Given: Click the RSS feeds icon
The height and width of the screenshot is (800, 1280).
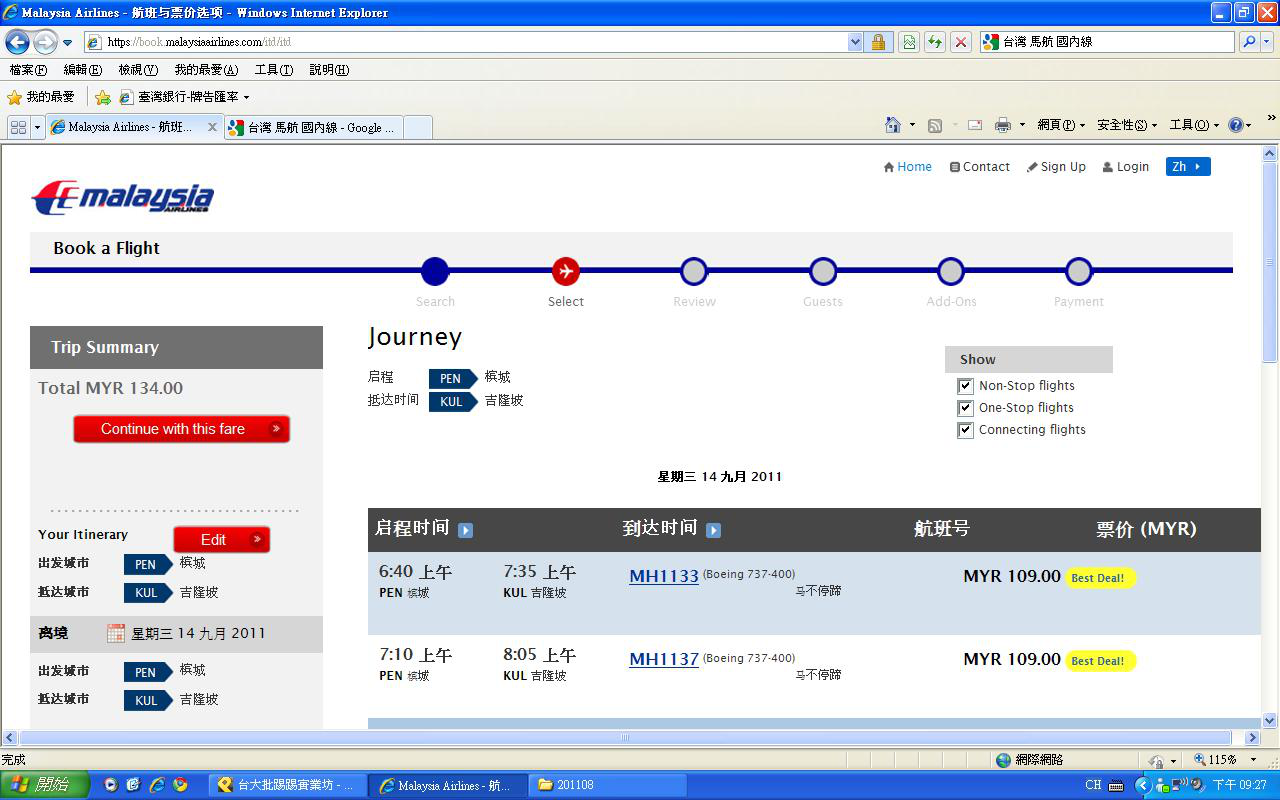Looking at the screenshot, I should [x=935, y=125].
